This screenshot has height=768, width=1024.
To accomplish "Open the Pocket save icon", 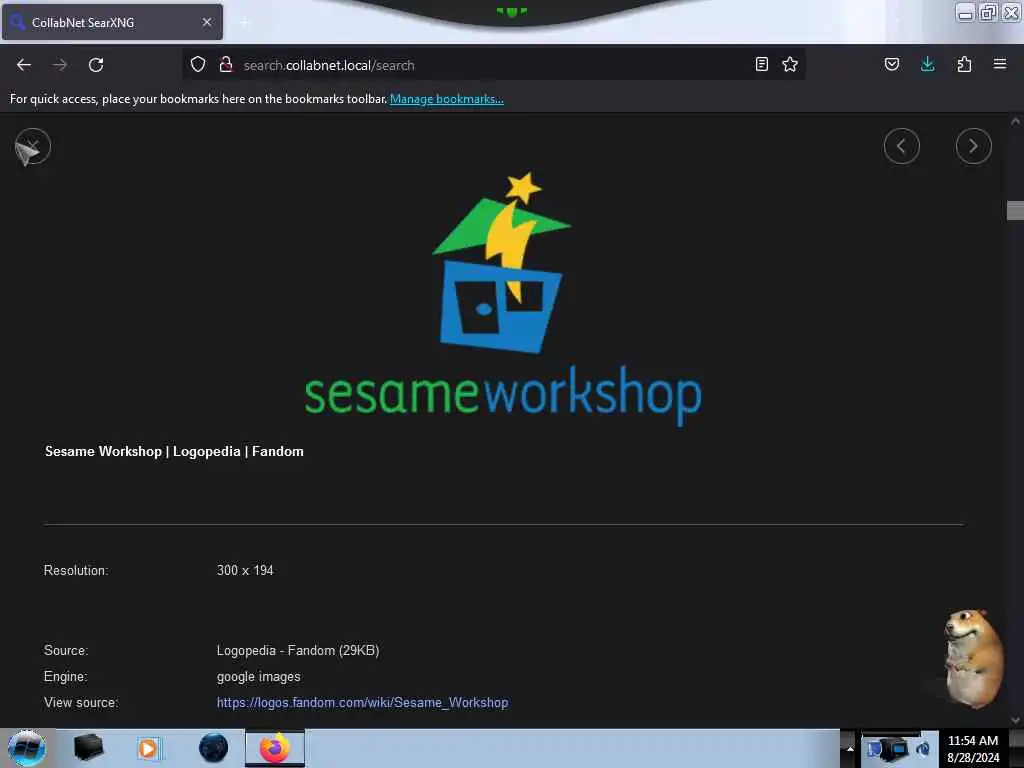I will click(892, 65).
